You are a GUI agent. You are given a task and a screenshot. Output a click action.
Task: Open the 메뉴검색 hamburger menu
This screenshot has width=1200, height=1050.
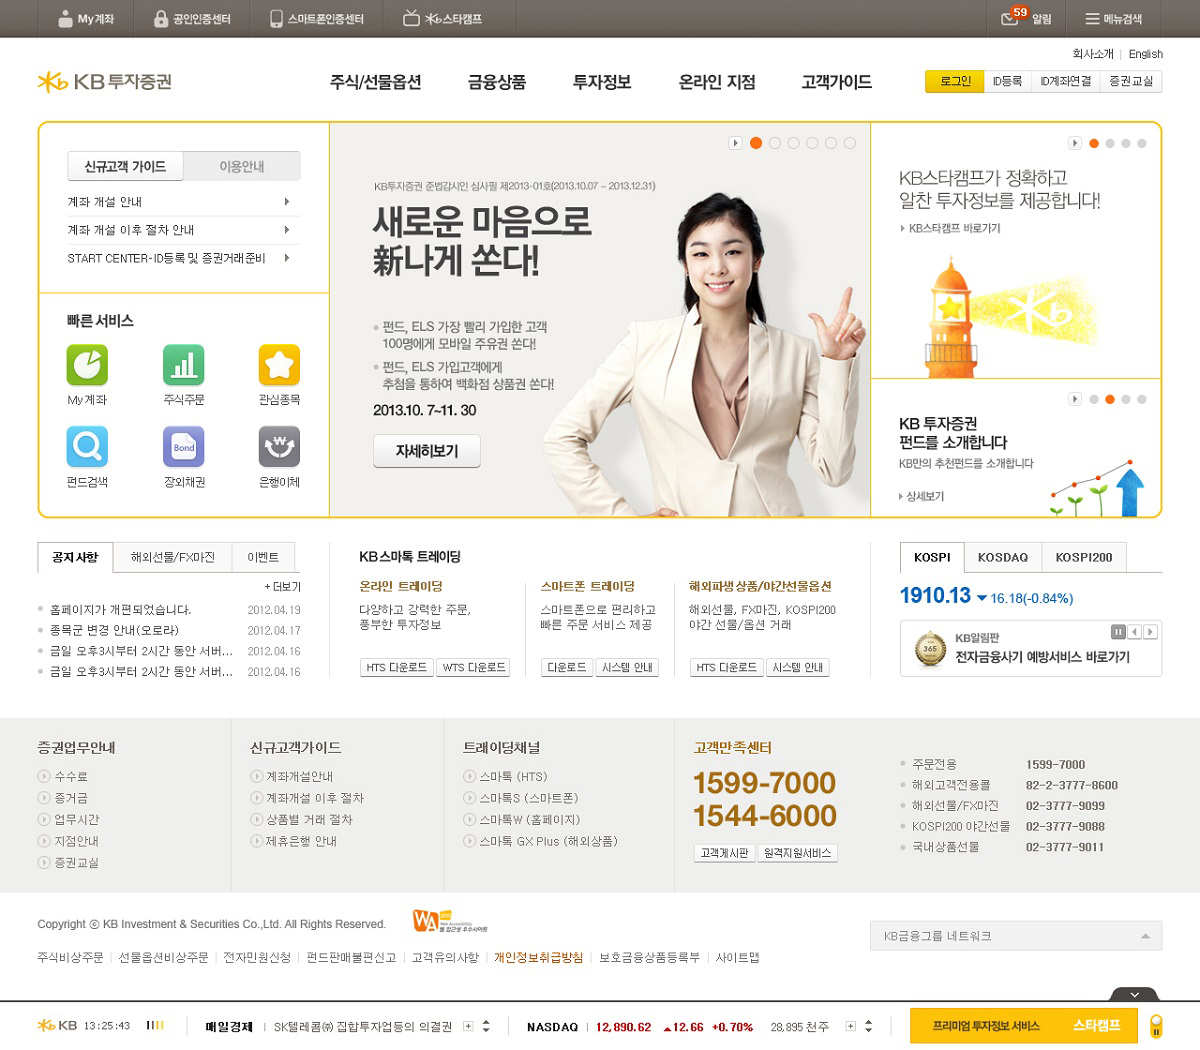1114,19
